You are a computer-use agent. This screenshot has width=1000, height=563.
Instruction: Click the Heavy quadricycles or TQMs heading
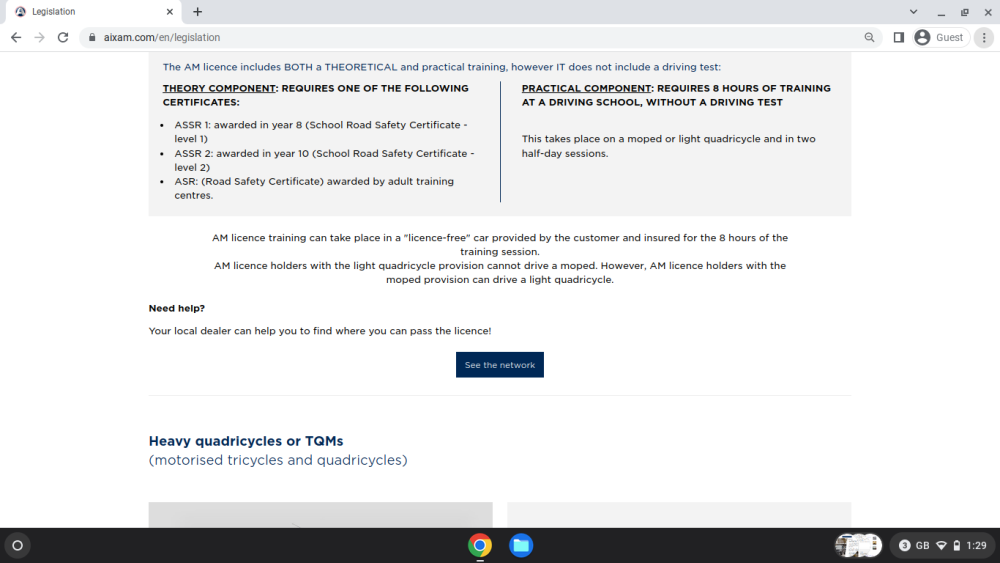246,441
